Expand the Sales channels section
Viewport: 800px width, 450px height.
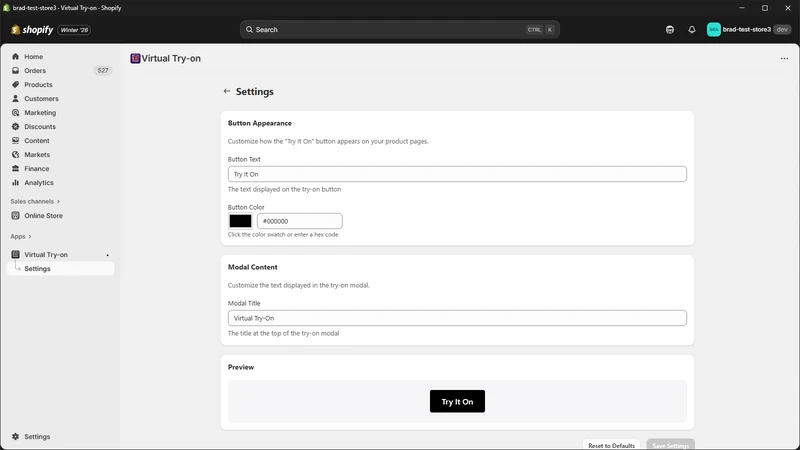(35, 202)
